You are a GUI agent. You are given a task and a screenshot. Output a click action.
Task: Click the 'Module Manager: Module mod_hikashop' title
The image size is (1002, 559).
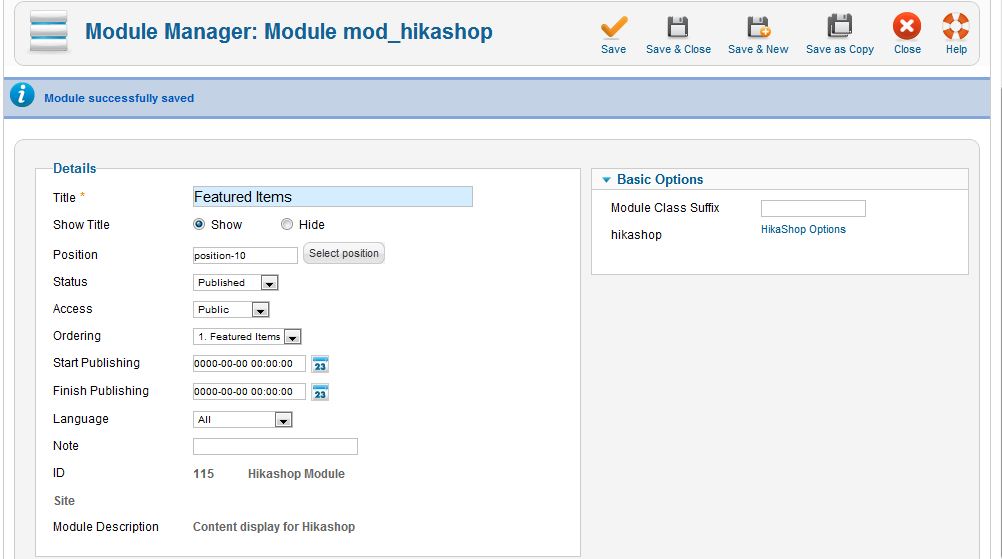[x=289, y=31]
